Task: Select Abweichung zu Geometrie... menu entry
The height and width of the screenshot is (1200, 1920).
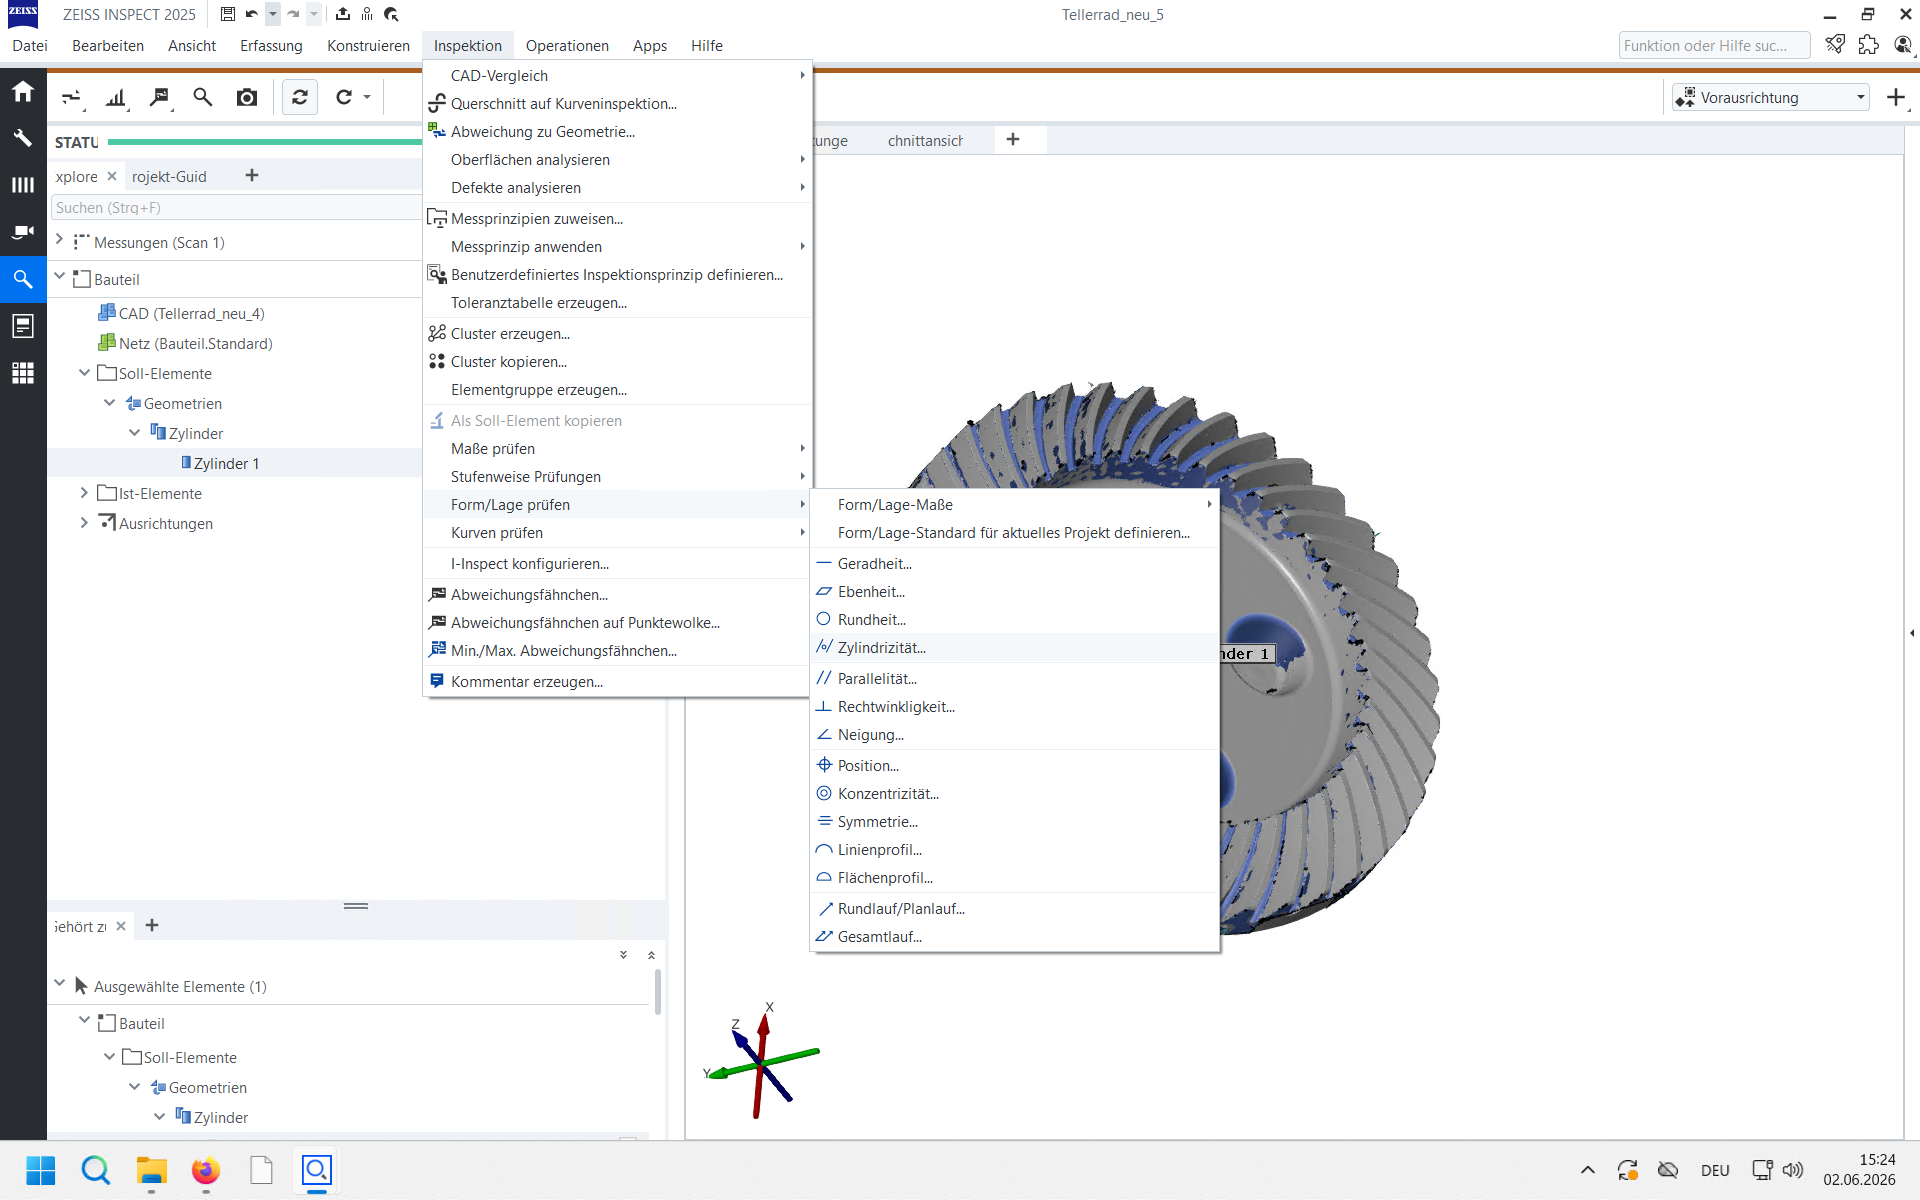Action: tap(617, 132)
